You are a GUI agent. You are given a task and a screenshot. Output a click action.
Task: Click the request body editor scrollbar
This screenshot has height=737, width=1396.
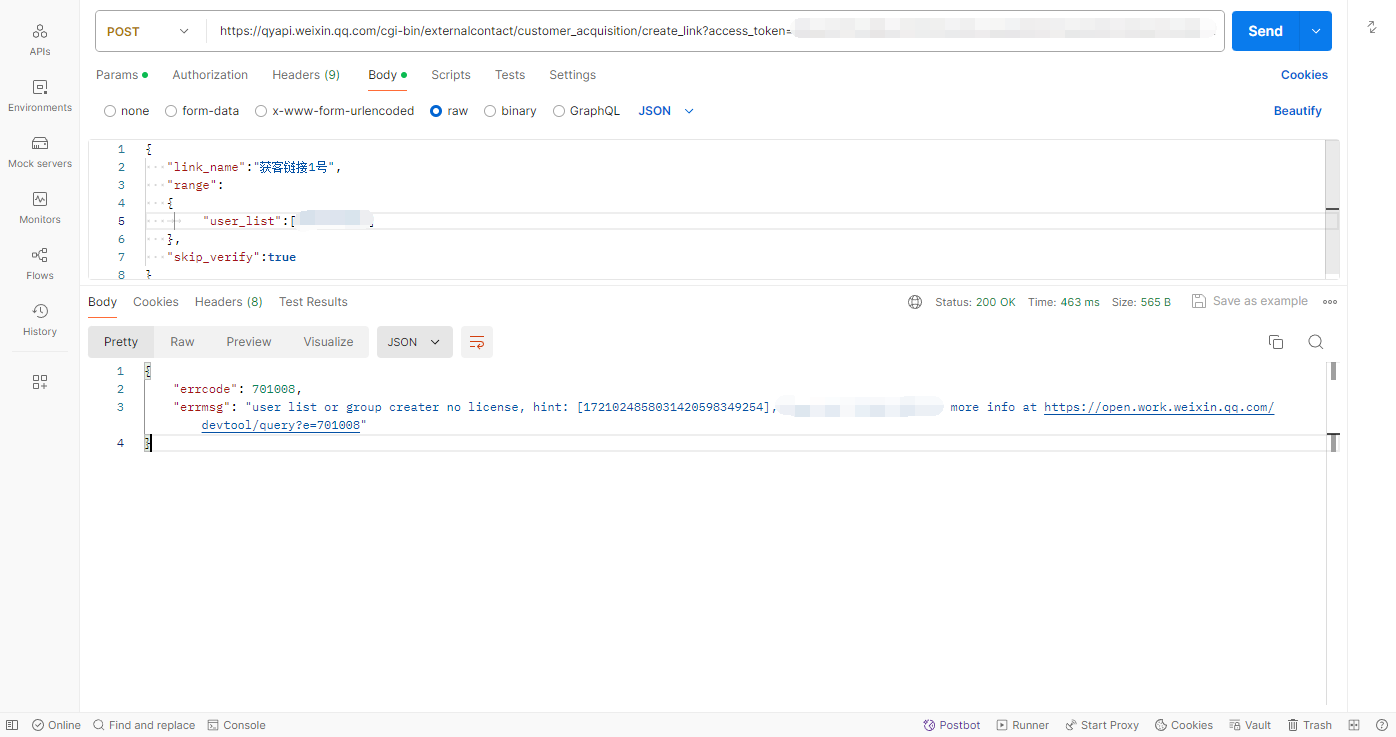[1332, 209]
